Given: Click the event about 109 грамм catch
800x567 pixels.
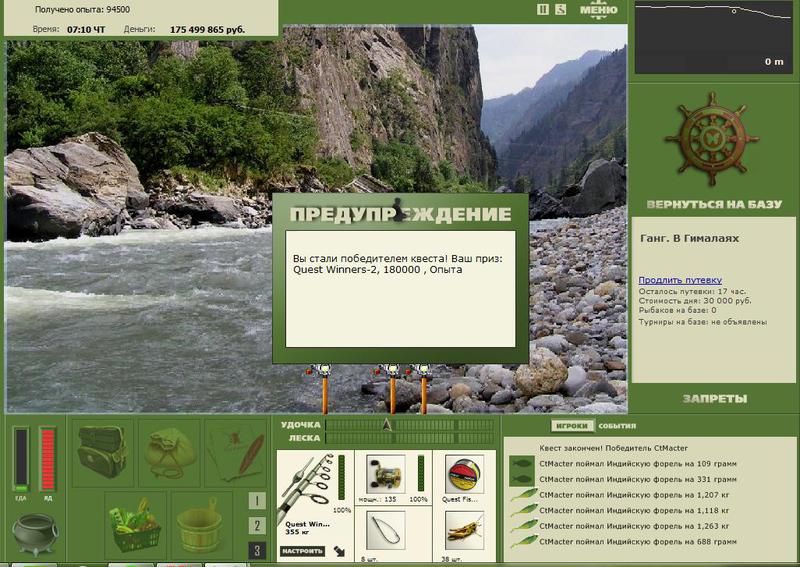Looking at the screenshot, I should coord(638,464).
